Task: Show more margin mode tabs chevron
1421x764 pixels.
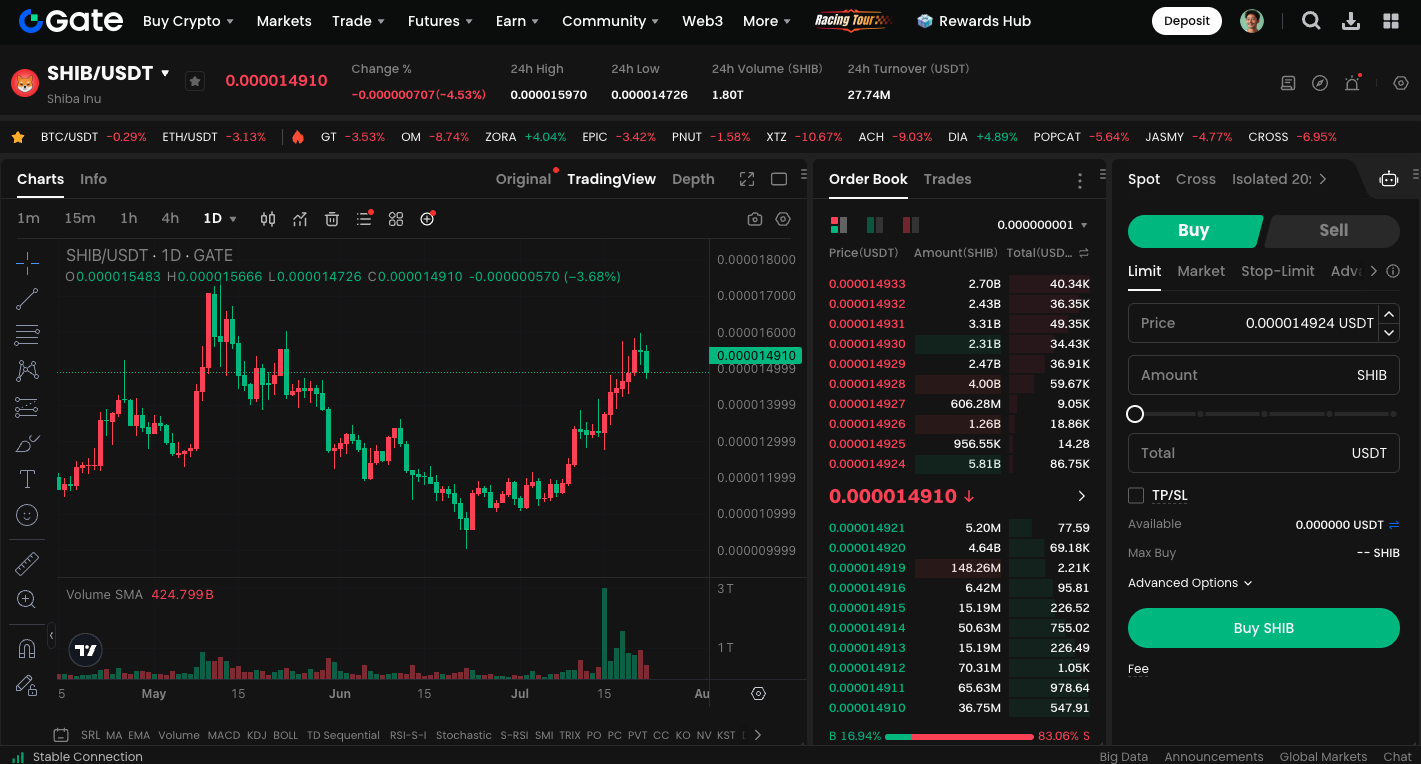Action: click(x=1323, y=179)
